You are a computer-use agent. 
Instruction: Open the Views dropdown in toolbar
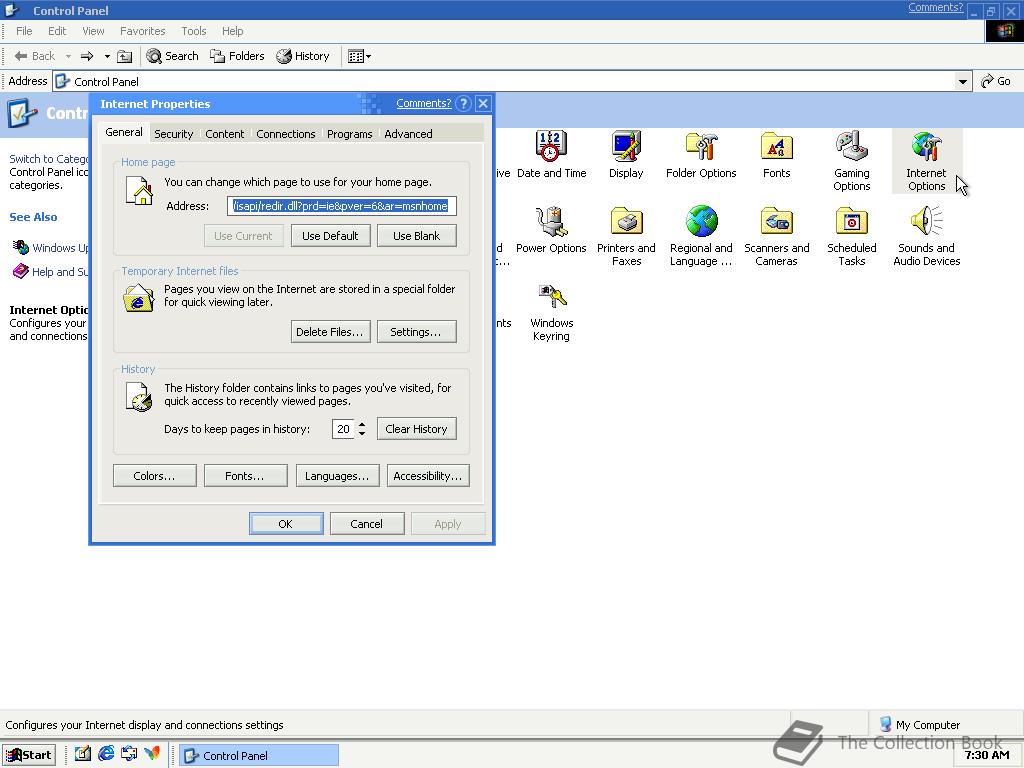(359, 56)
